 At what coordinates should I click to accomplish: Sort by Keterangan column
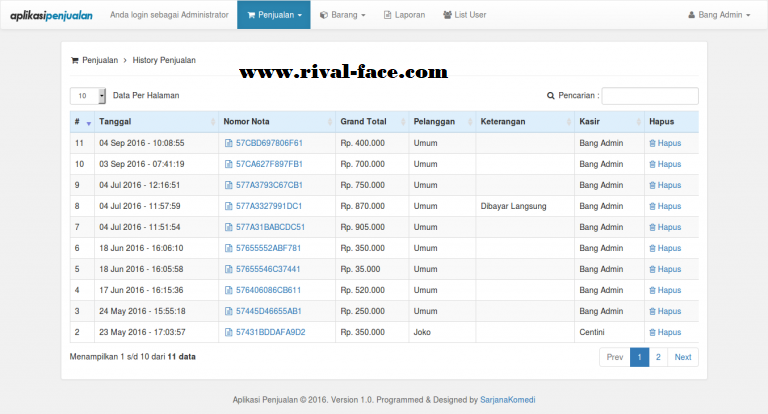[525, 122]
